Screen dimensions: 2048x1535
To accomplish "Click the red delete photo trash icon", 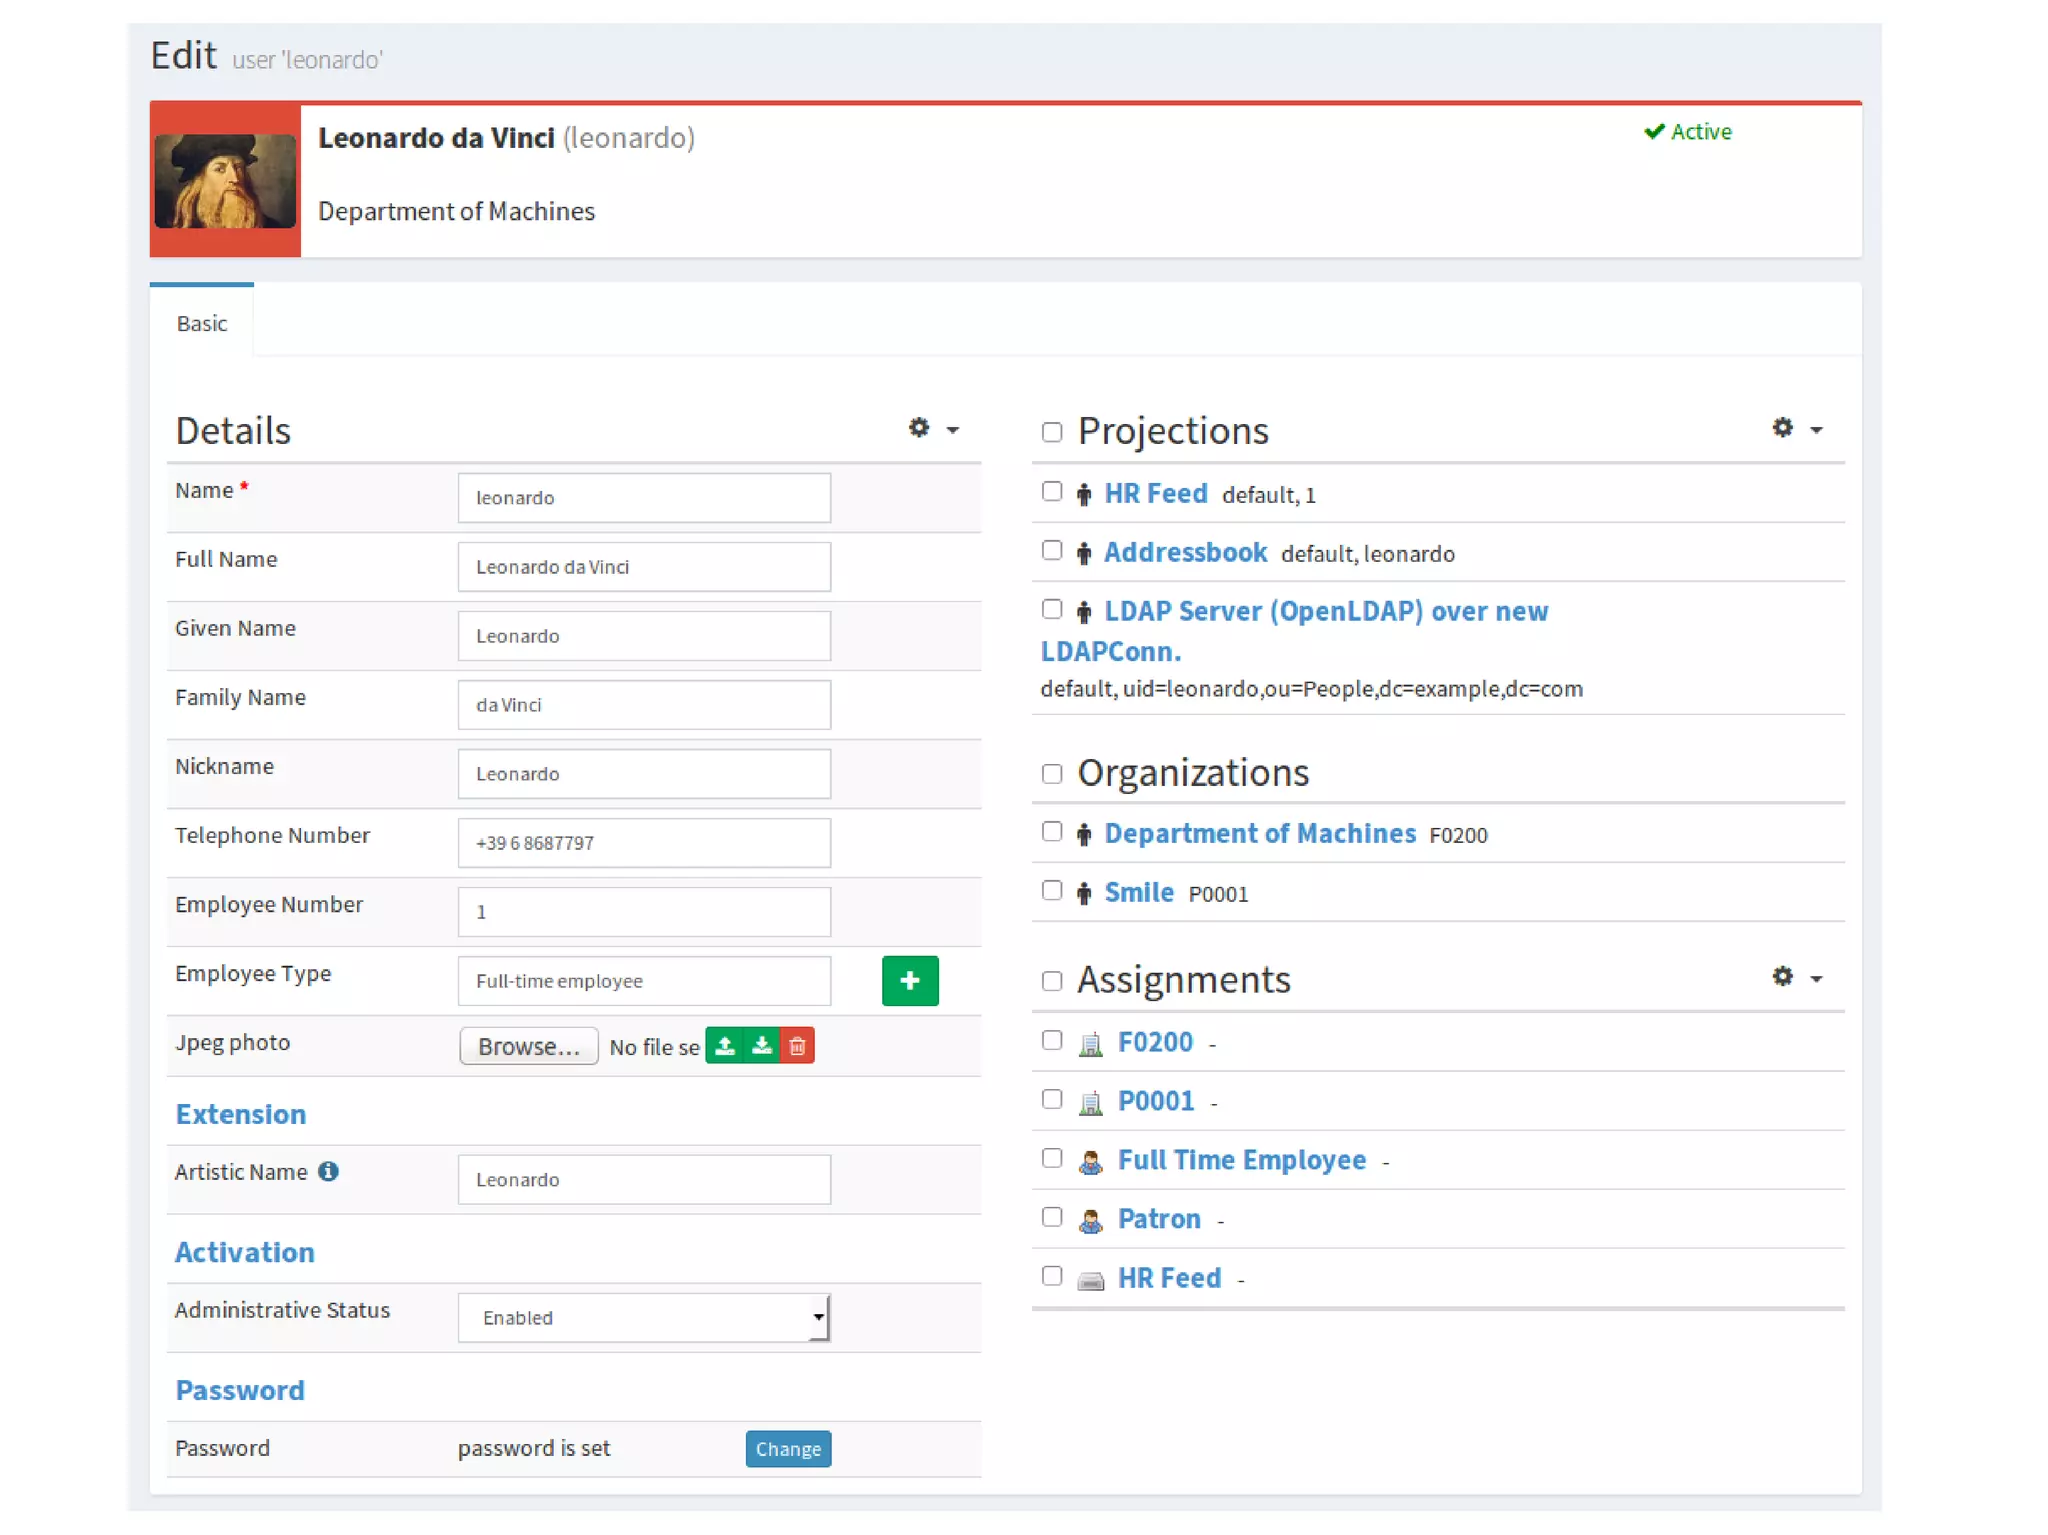I will pos(798,1046).
